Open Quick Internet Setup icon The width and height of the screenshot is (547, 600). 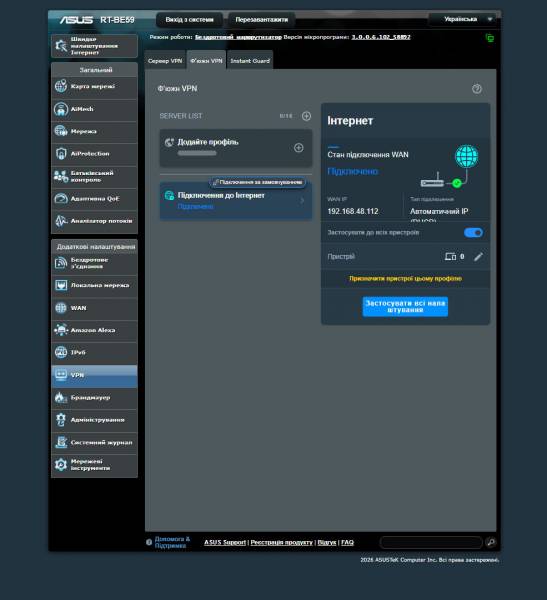(x=61, y=46)
